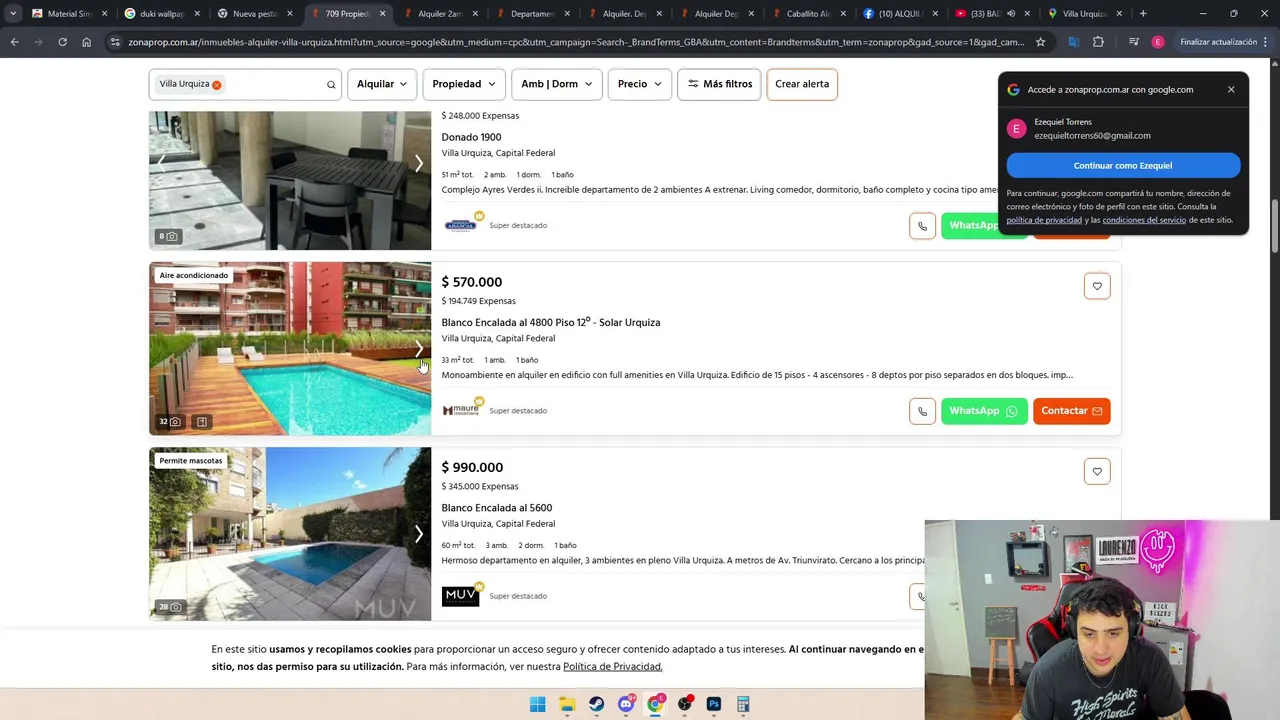
Task: Click the translate page icon
Action: point(1073,42)
